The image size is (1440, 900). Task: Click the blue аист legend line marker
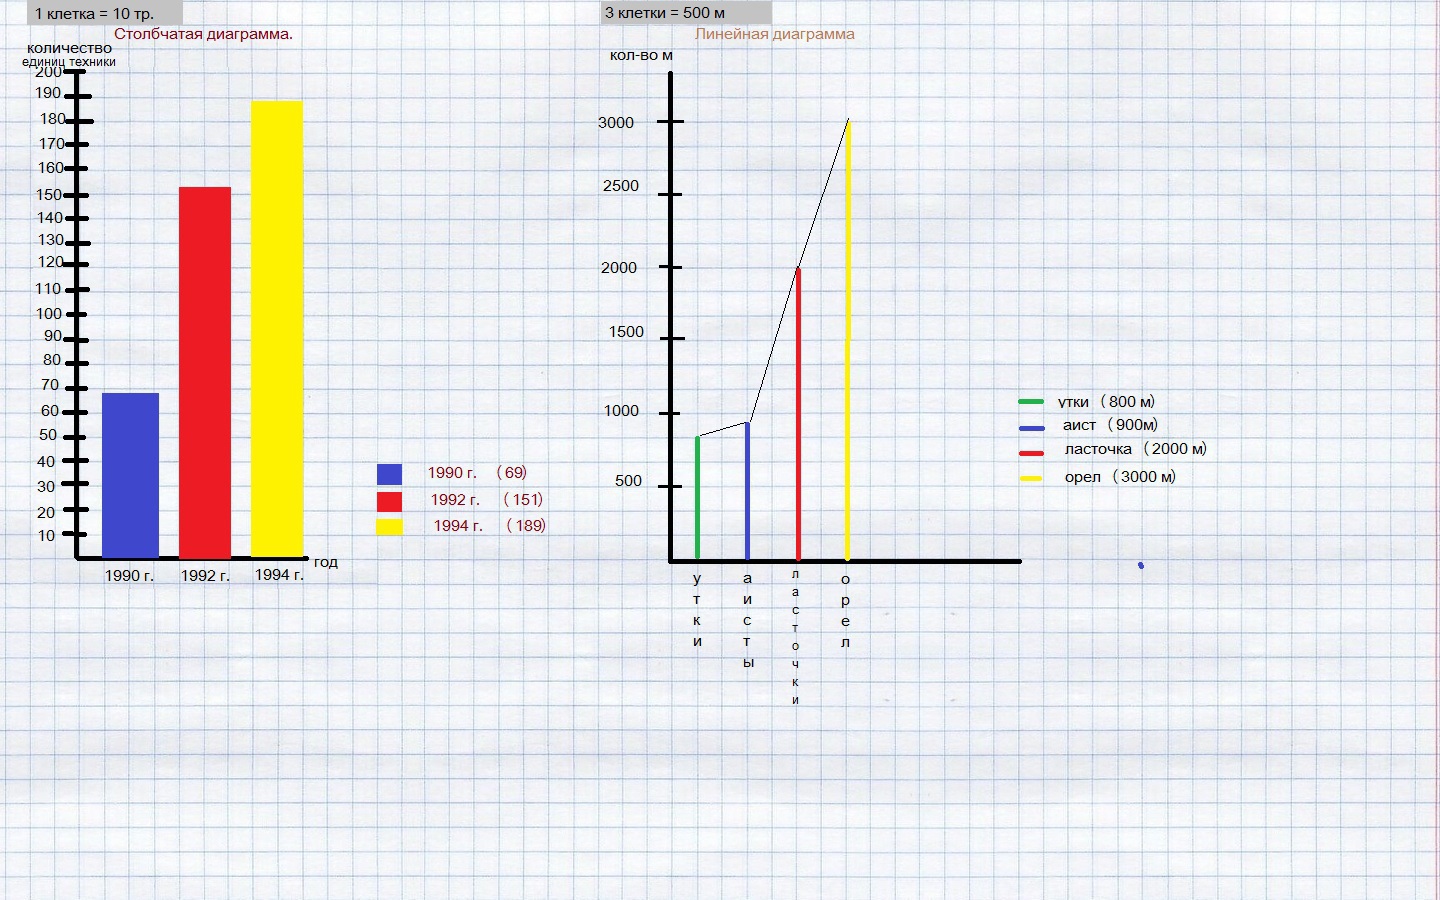1032,428
